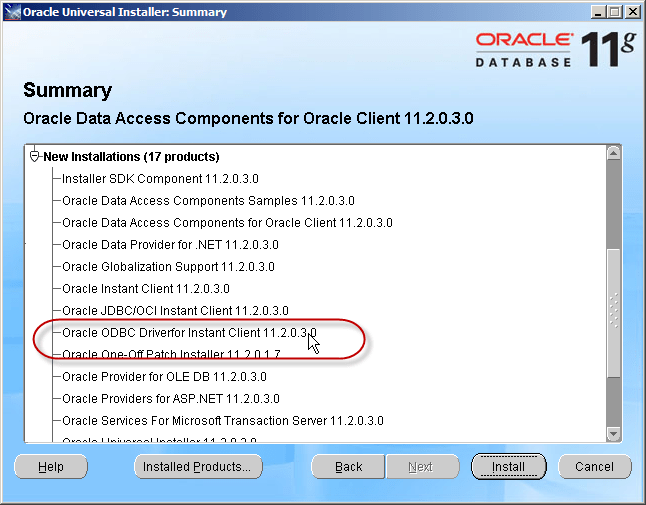Open Installed Products list
This screenshot has width=646, height=505.
click(198, 467)
